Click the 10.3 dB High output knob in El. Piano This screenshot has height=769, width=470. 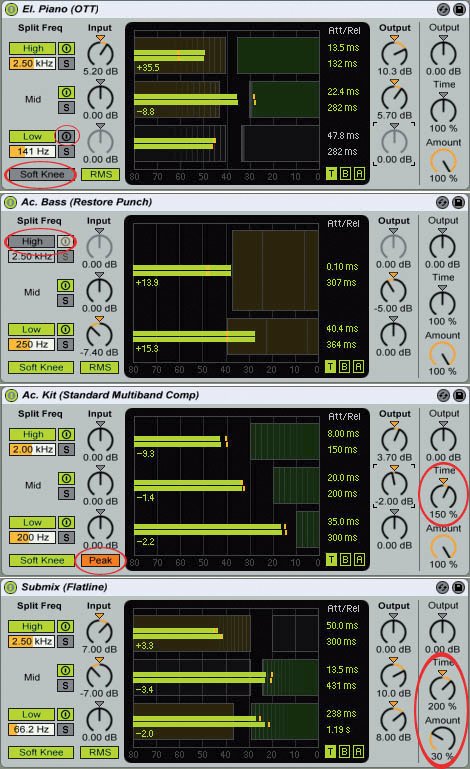click(394, 53)
